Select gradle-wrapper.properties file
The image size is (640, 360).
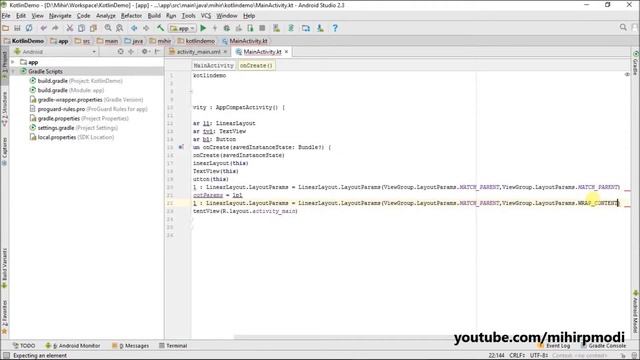pos(86,100)
